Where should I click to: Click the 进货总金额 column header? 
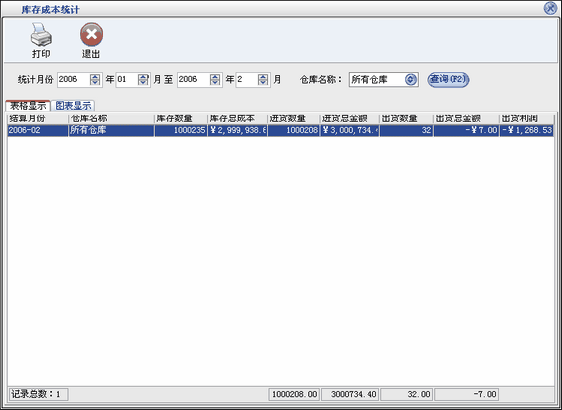tap(349, 119)
